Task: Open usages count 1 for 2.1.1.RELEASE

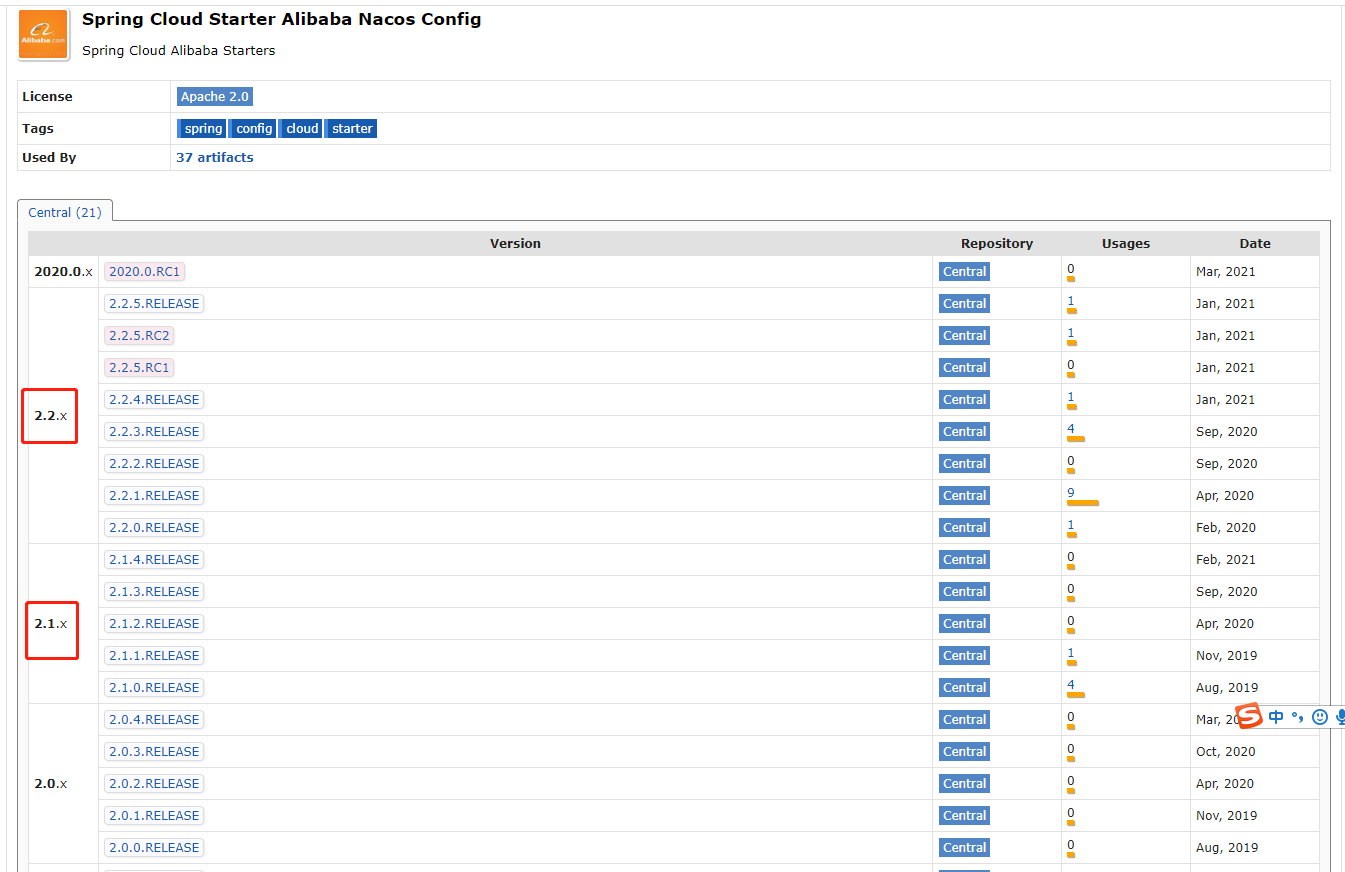Action: pyautogui.click(x=1071, y=653)
